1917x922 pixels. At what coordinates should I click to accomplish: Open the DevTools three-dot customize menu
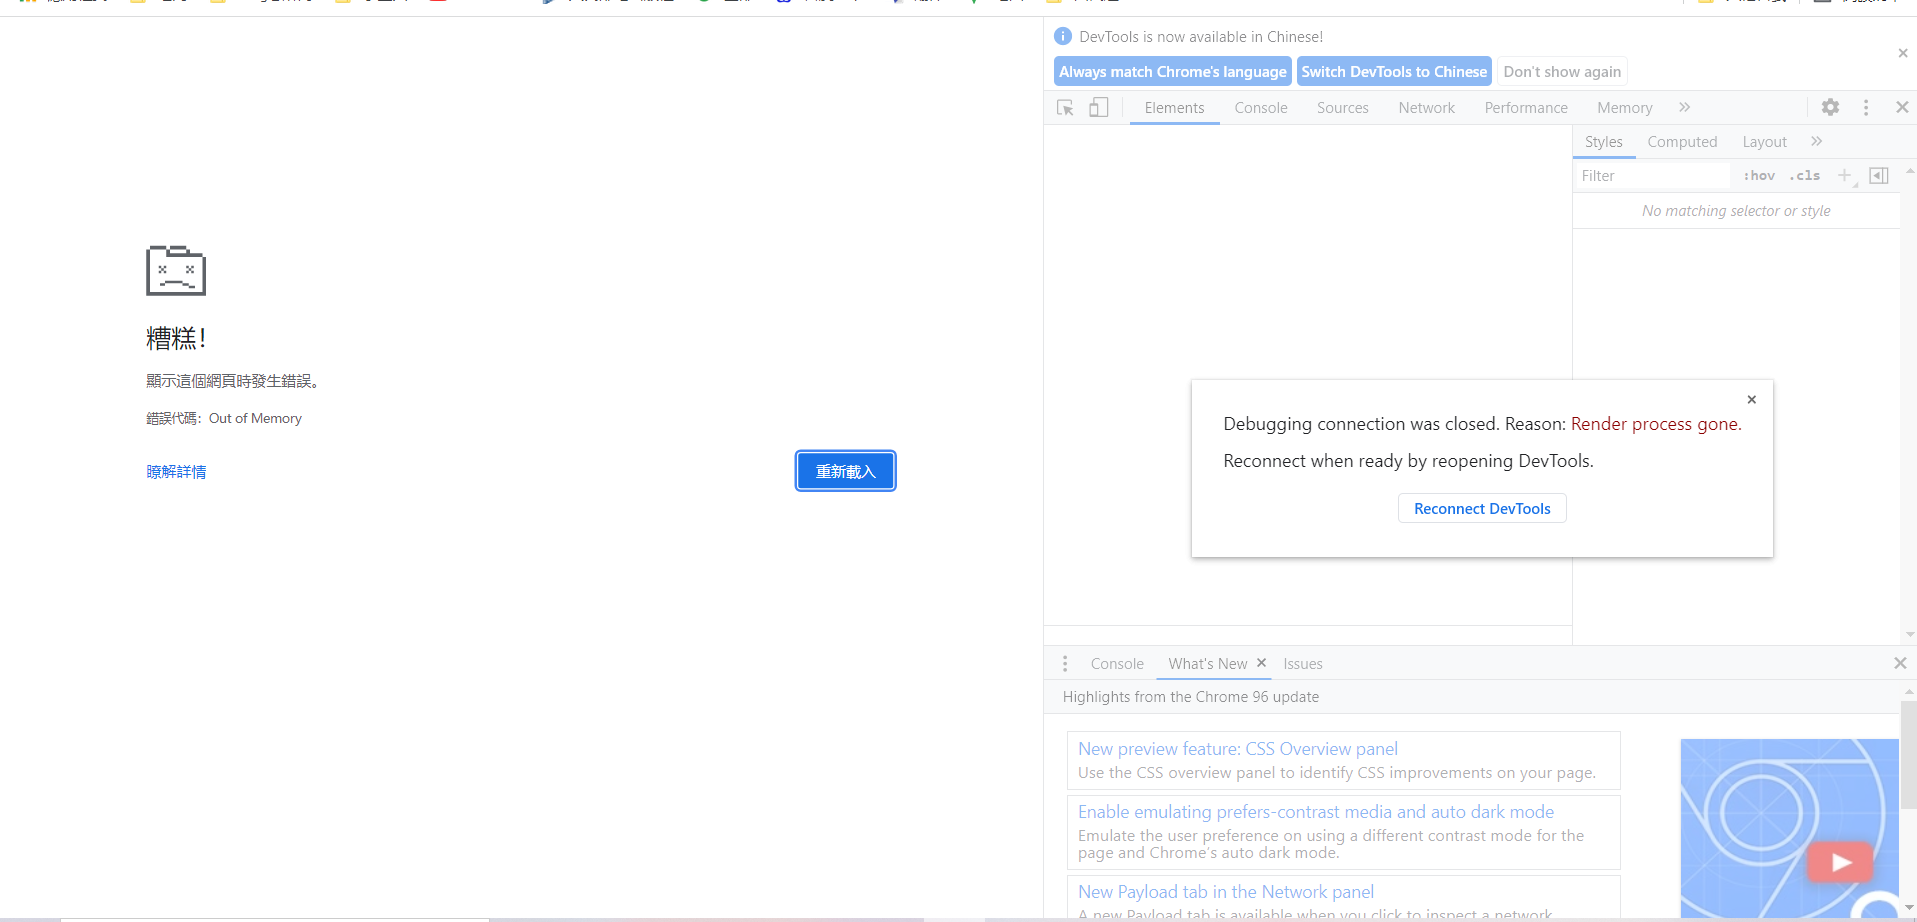[1866, 107]
